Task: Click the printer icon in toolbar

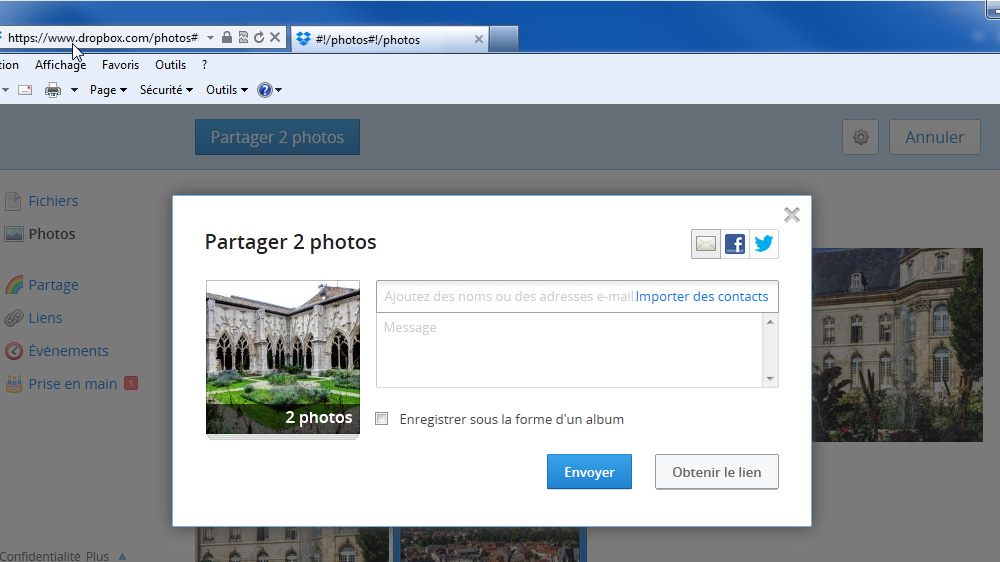Action: pyautogui.click(x=53, y=90)
